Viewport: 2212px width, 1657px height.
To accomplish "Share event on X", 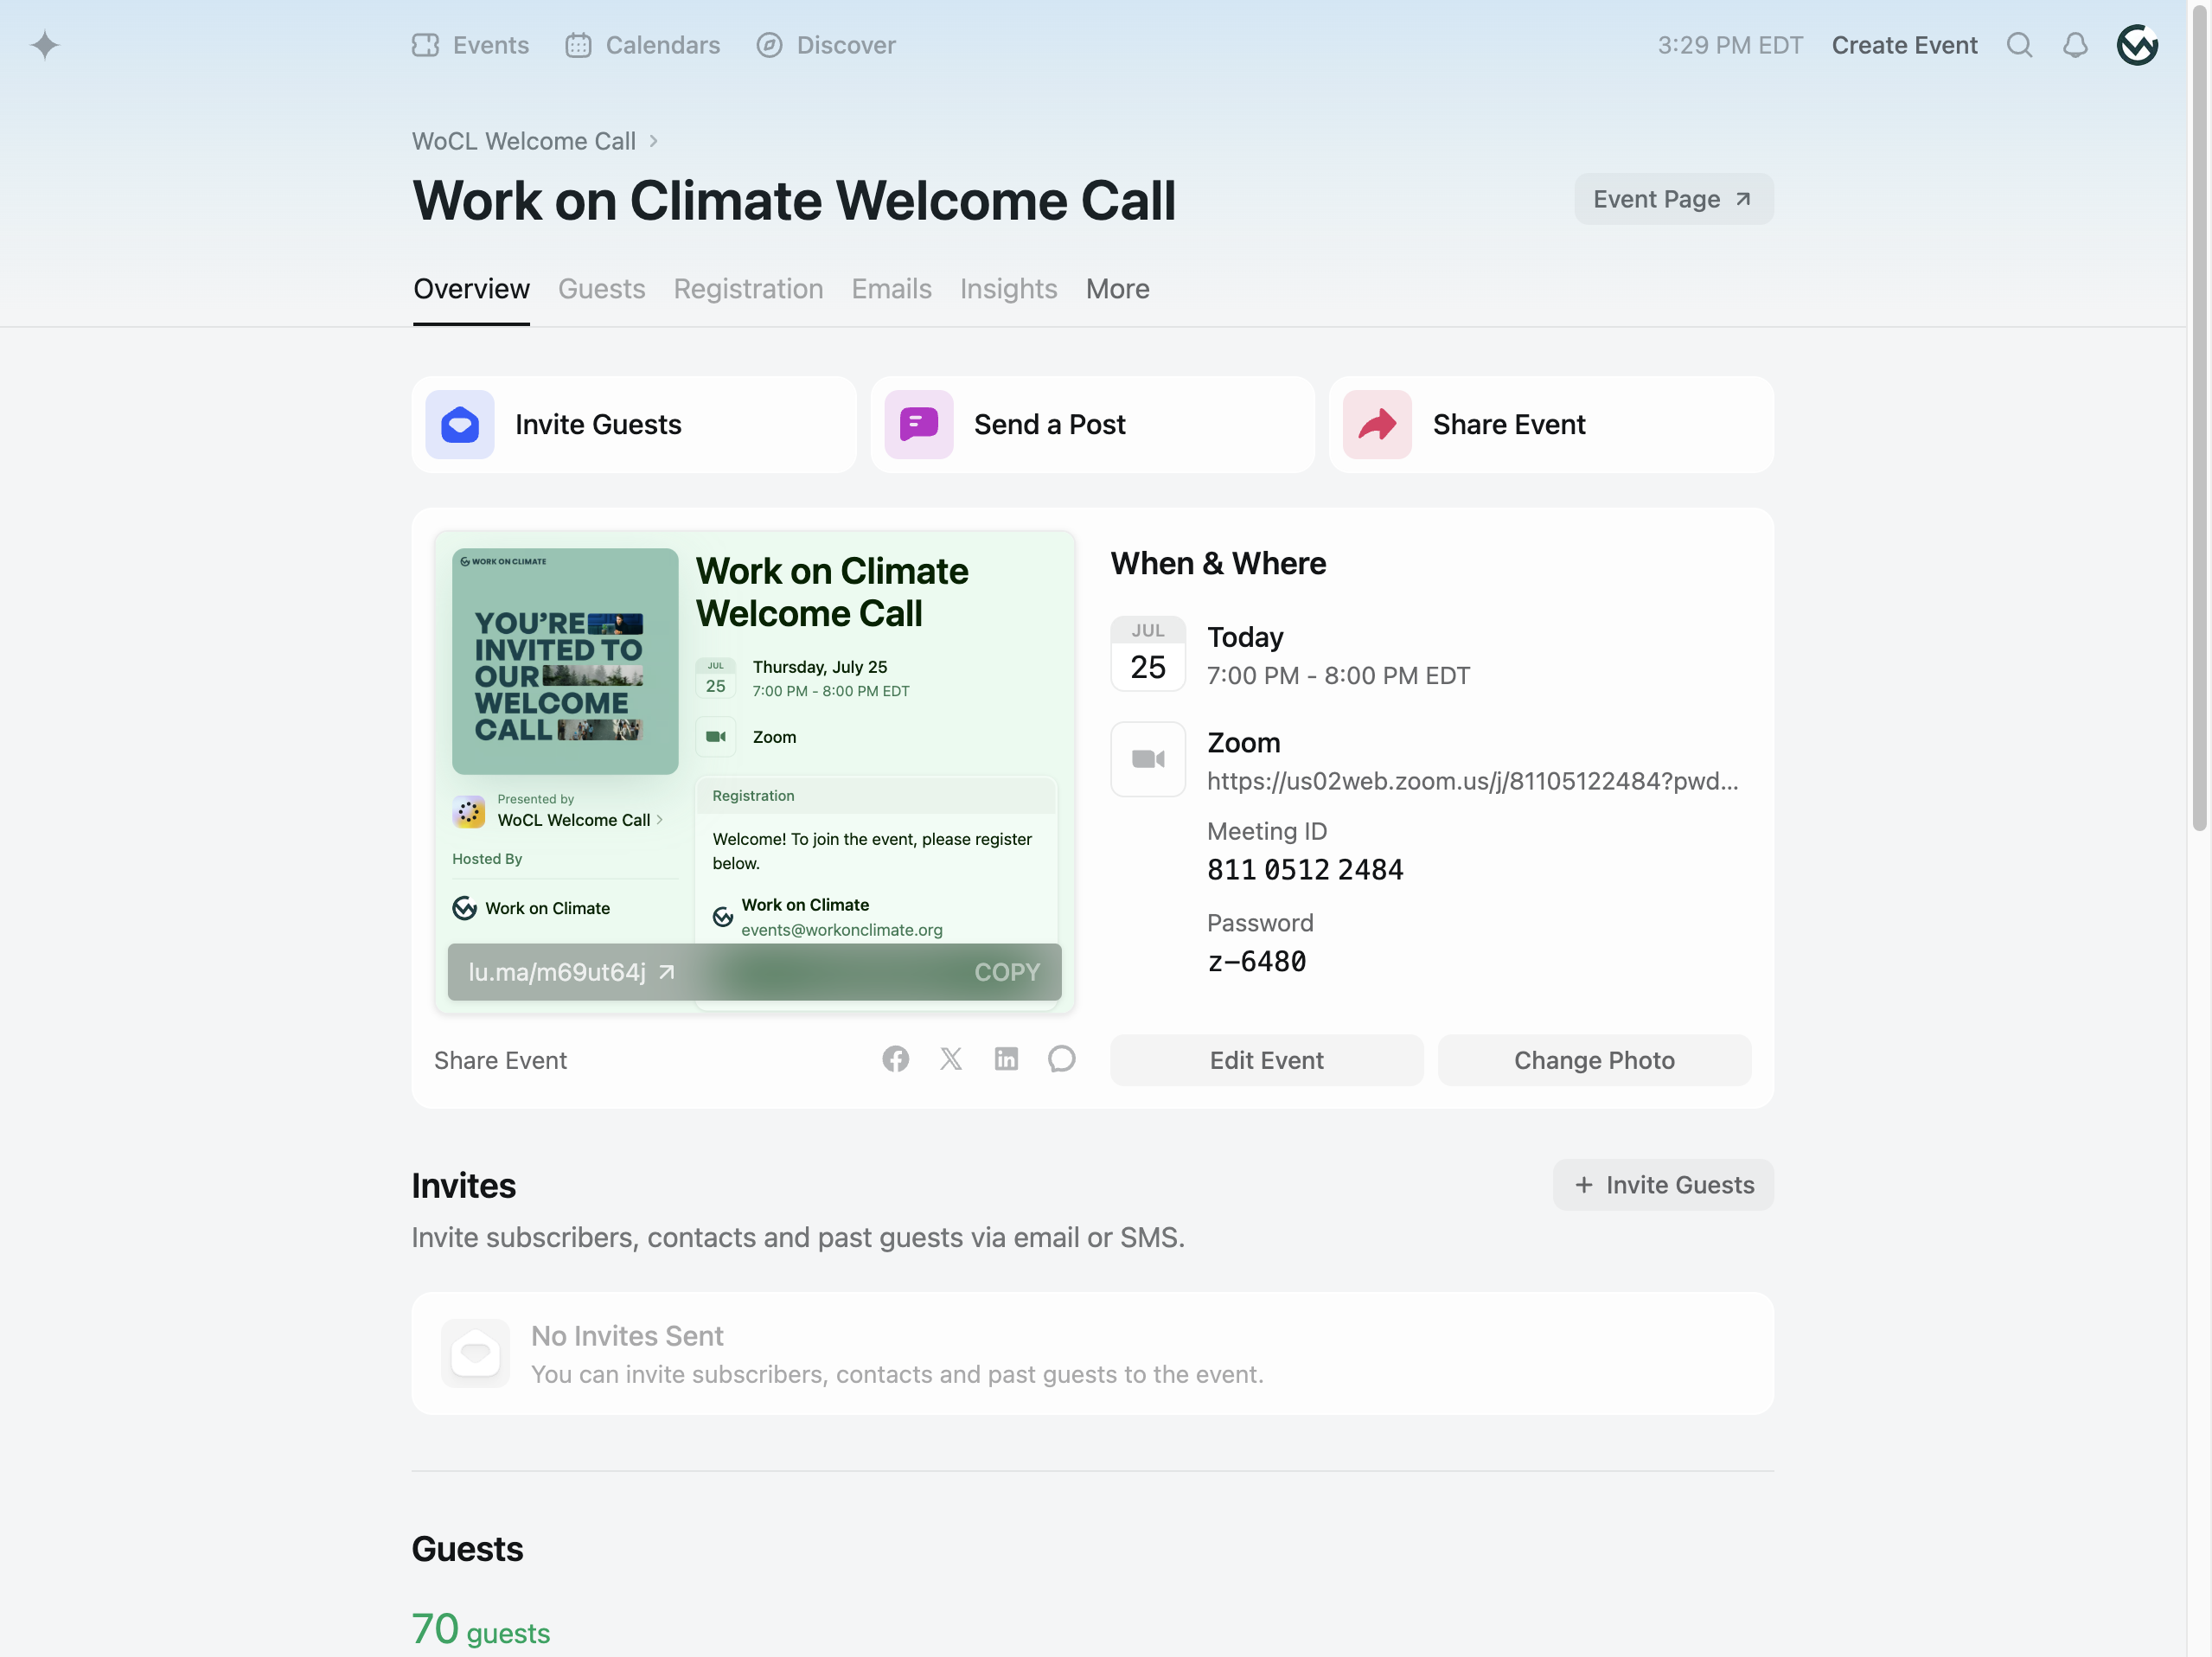I will tap(951, 1059).
